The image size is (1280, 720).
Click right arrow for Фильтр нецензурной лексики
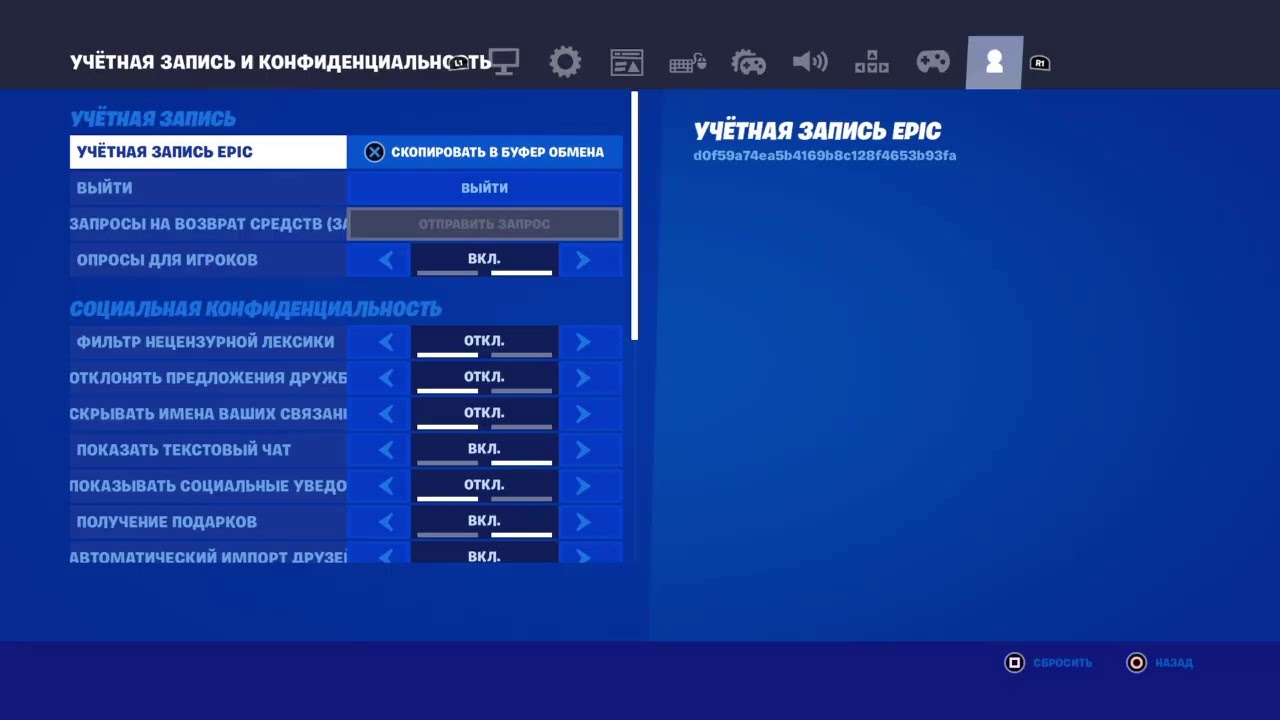coord(583,342)
